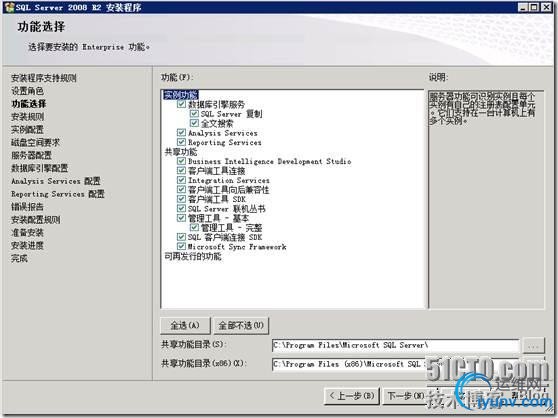
Task: Toggle the SQL Server 复制 checkbox
Action: pos(194,114)
